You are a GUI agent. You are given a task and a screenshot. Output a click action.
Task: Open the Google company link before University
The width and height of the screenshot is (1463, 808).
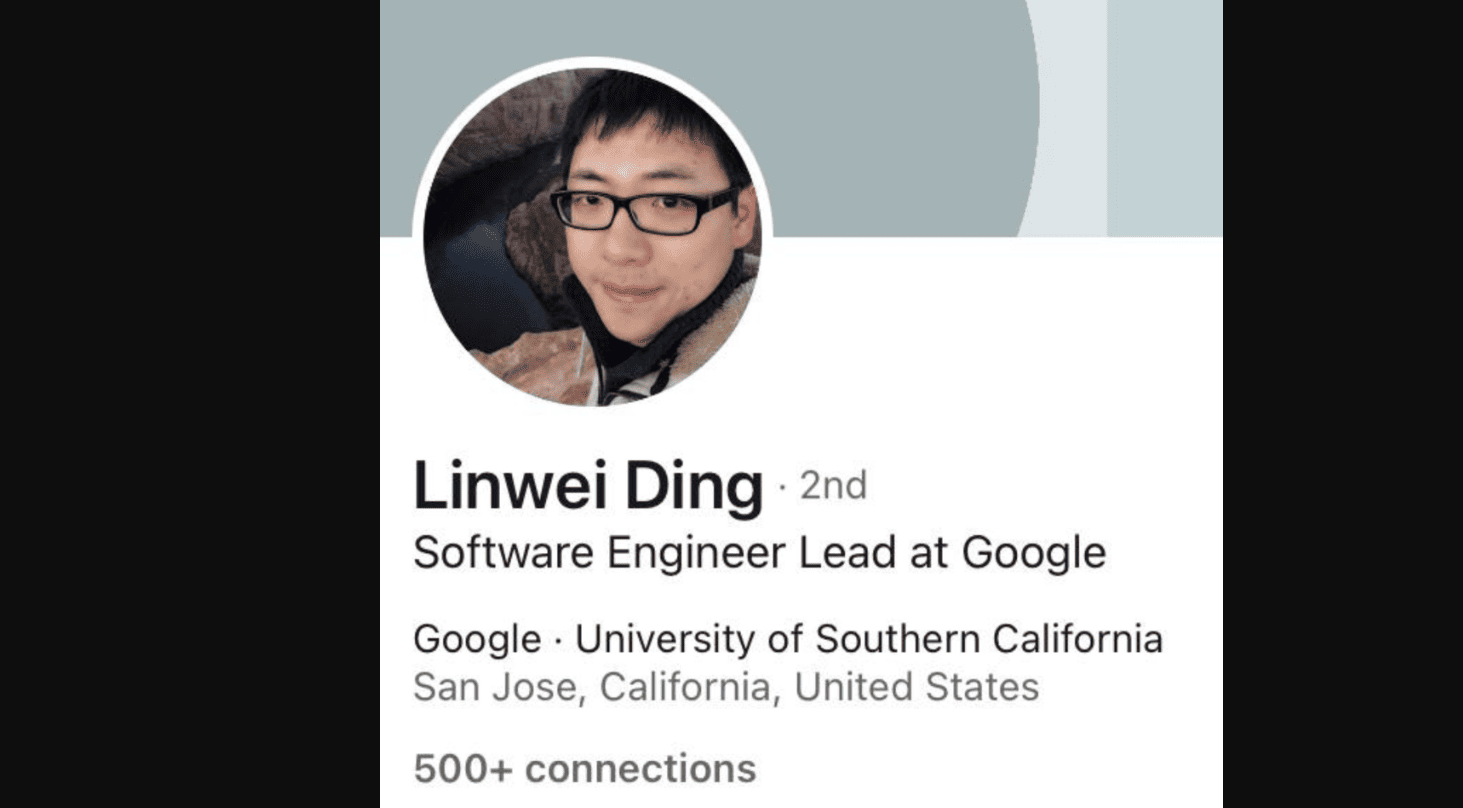pos(477,639)
